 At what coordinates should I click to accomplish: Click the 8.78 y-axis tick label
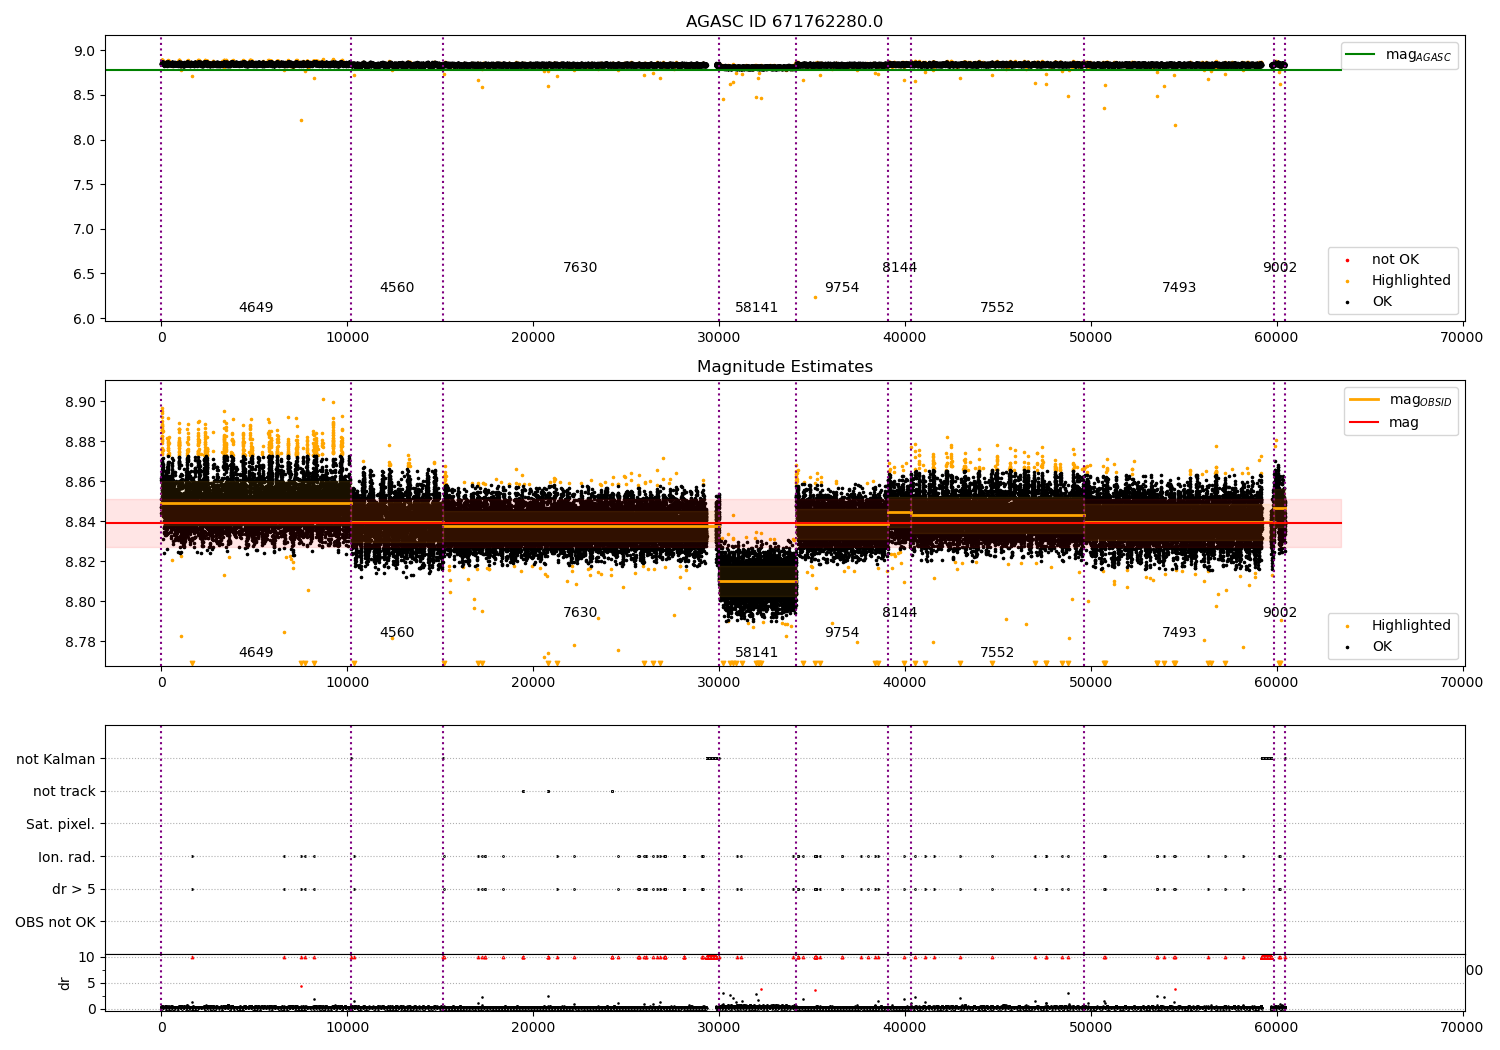80,642
